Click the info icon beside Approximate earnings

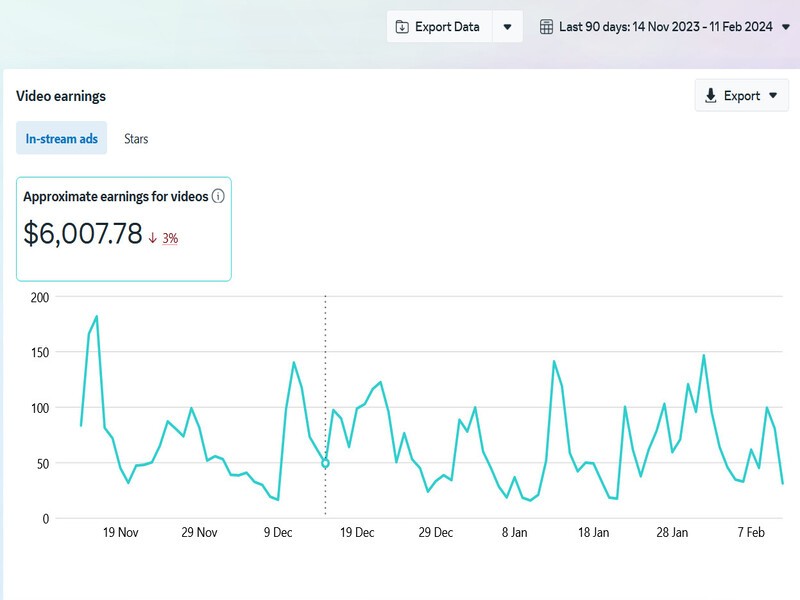218,197
